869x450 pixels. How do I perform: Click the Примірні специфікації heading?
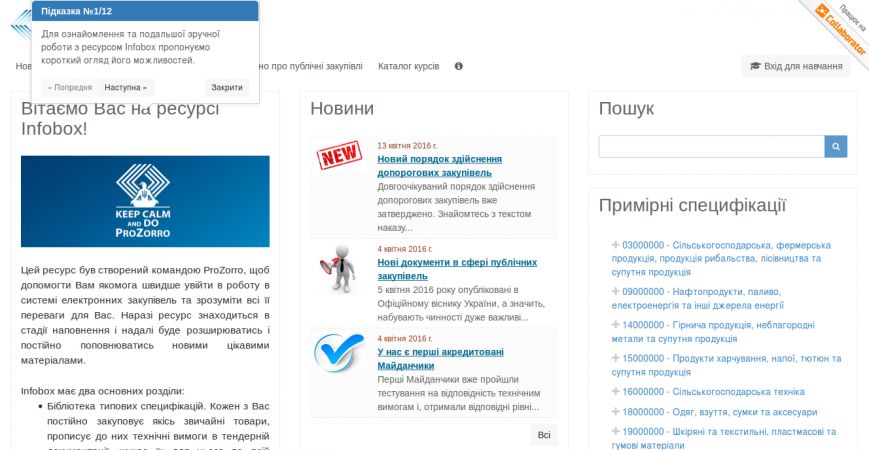tap(692, 206)
